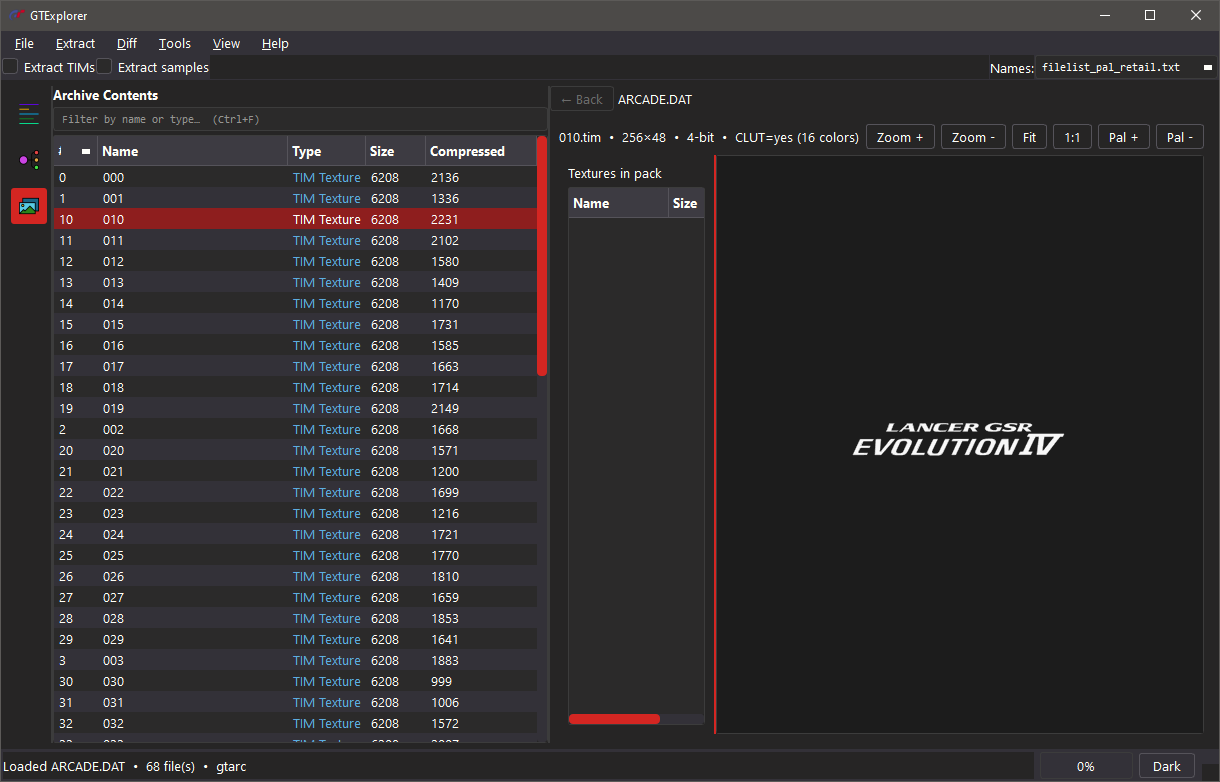
Task: Open the Help menu
Action: (x=275, y=43)
